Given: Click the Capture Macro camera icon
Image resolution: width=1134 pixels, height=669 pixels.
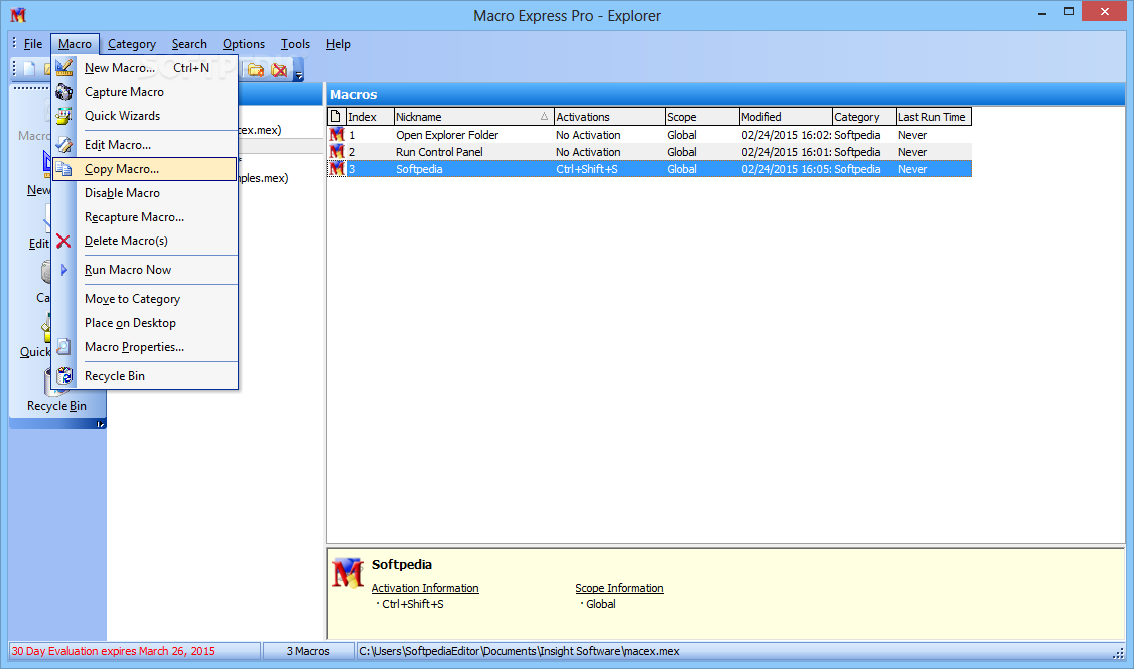Looking at the screenshot, I should [x=64, y=92].
